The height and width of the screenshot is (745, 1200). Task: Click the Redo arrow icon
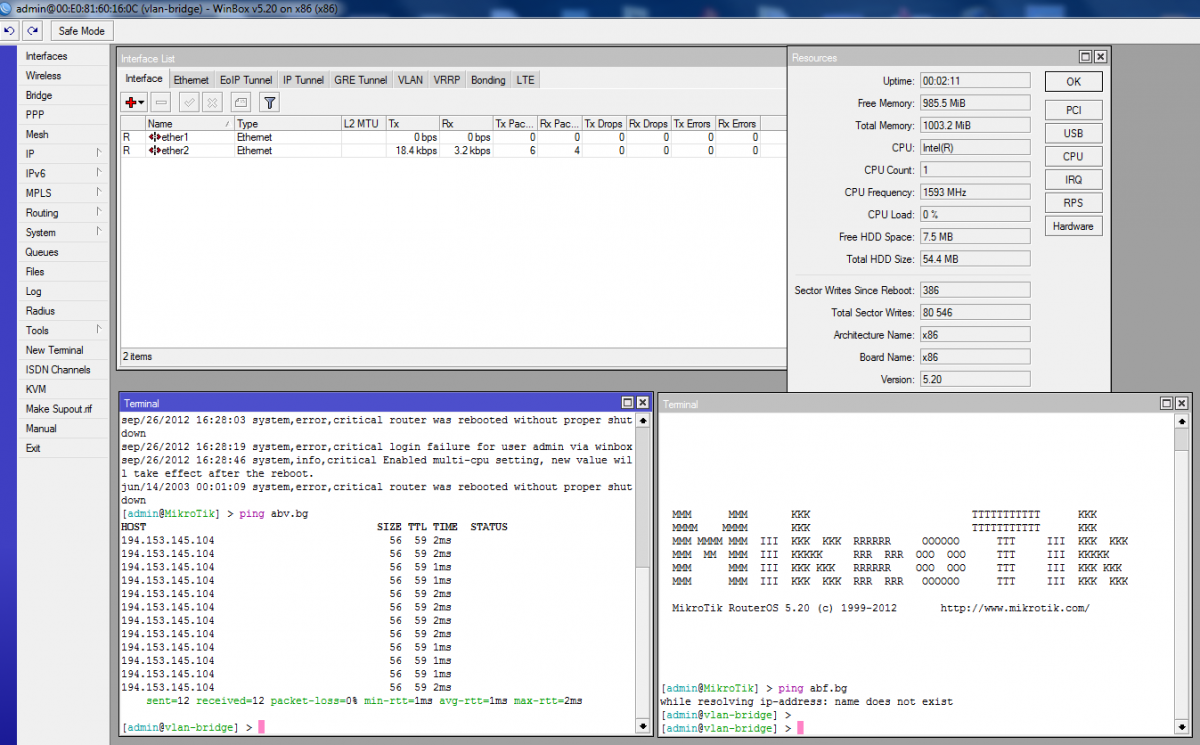click(x=32, y=31)
